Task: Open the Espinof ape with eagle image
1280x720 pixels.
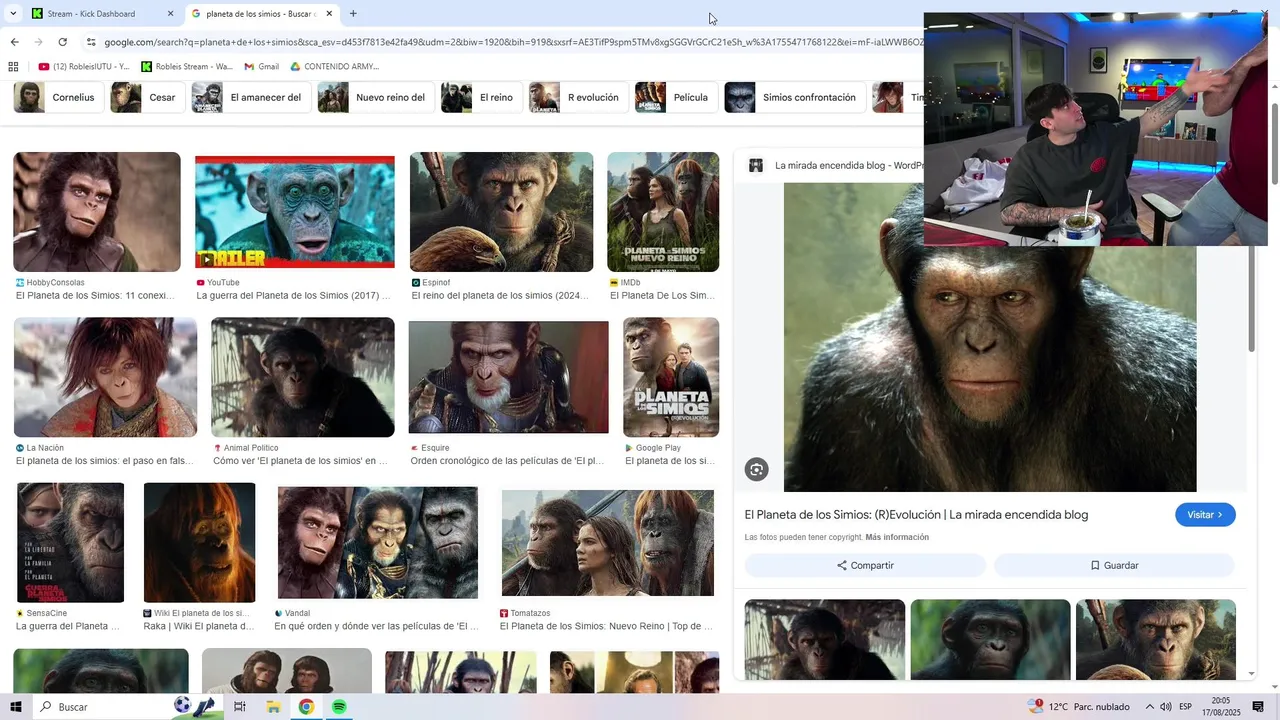Action: [501, 212]
